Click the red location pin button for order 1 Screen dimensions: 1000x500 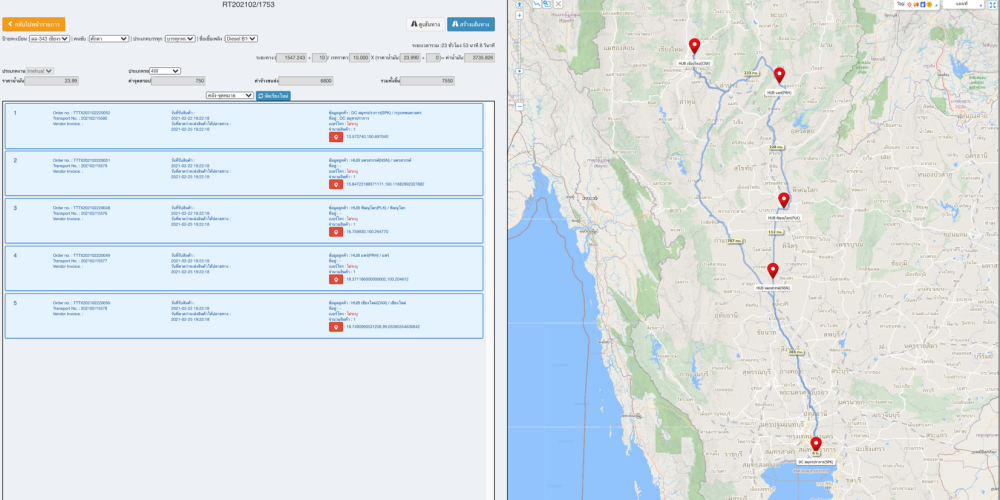336,137
